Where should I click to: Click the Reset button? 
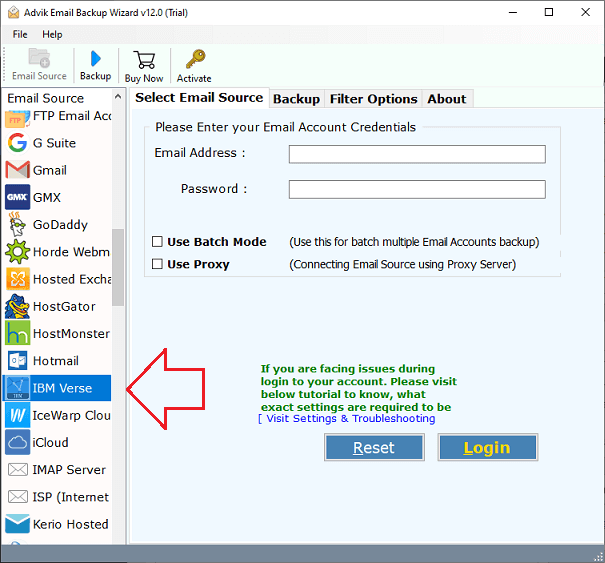pos(374,448)
